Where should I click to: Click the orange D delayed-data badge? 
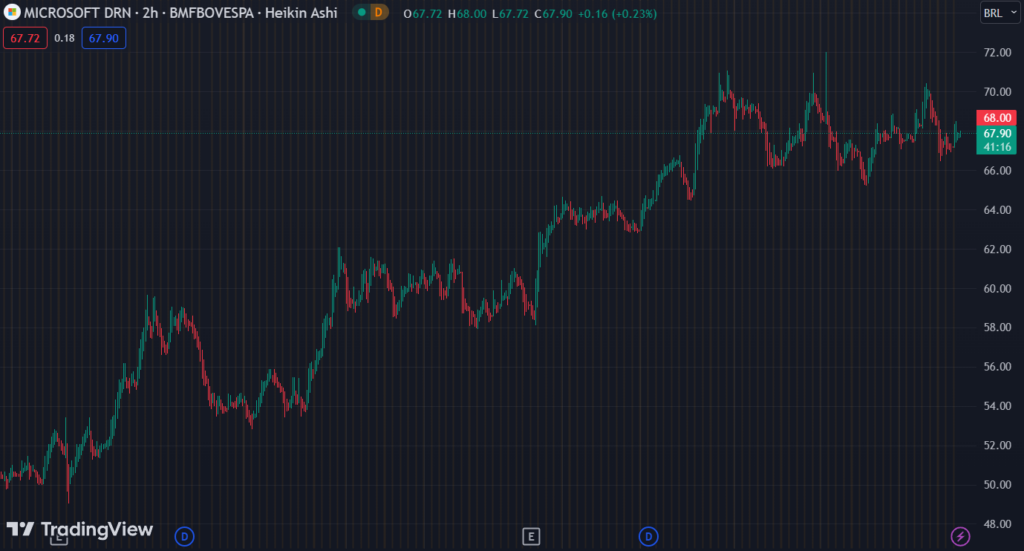[378, 12]
